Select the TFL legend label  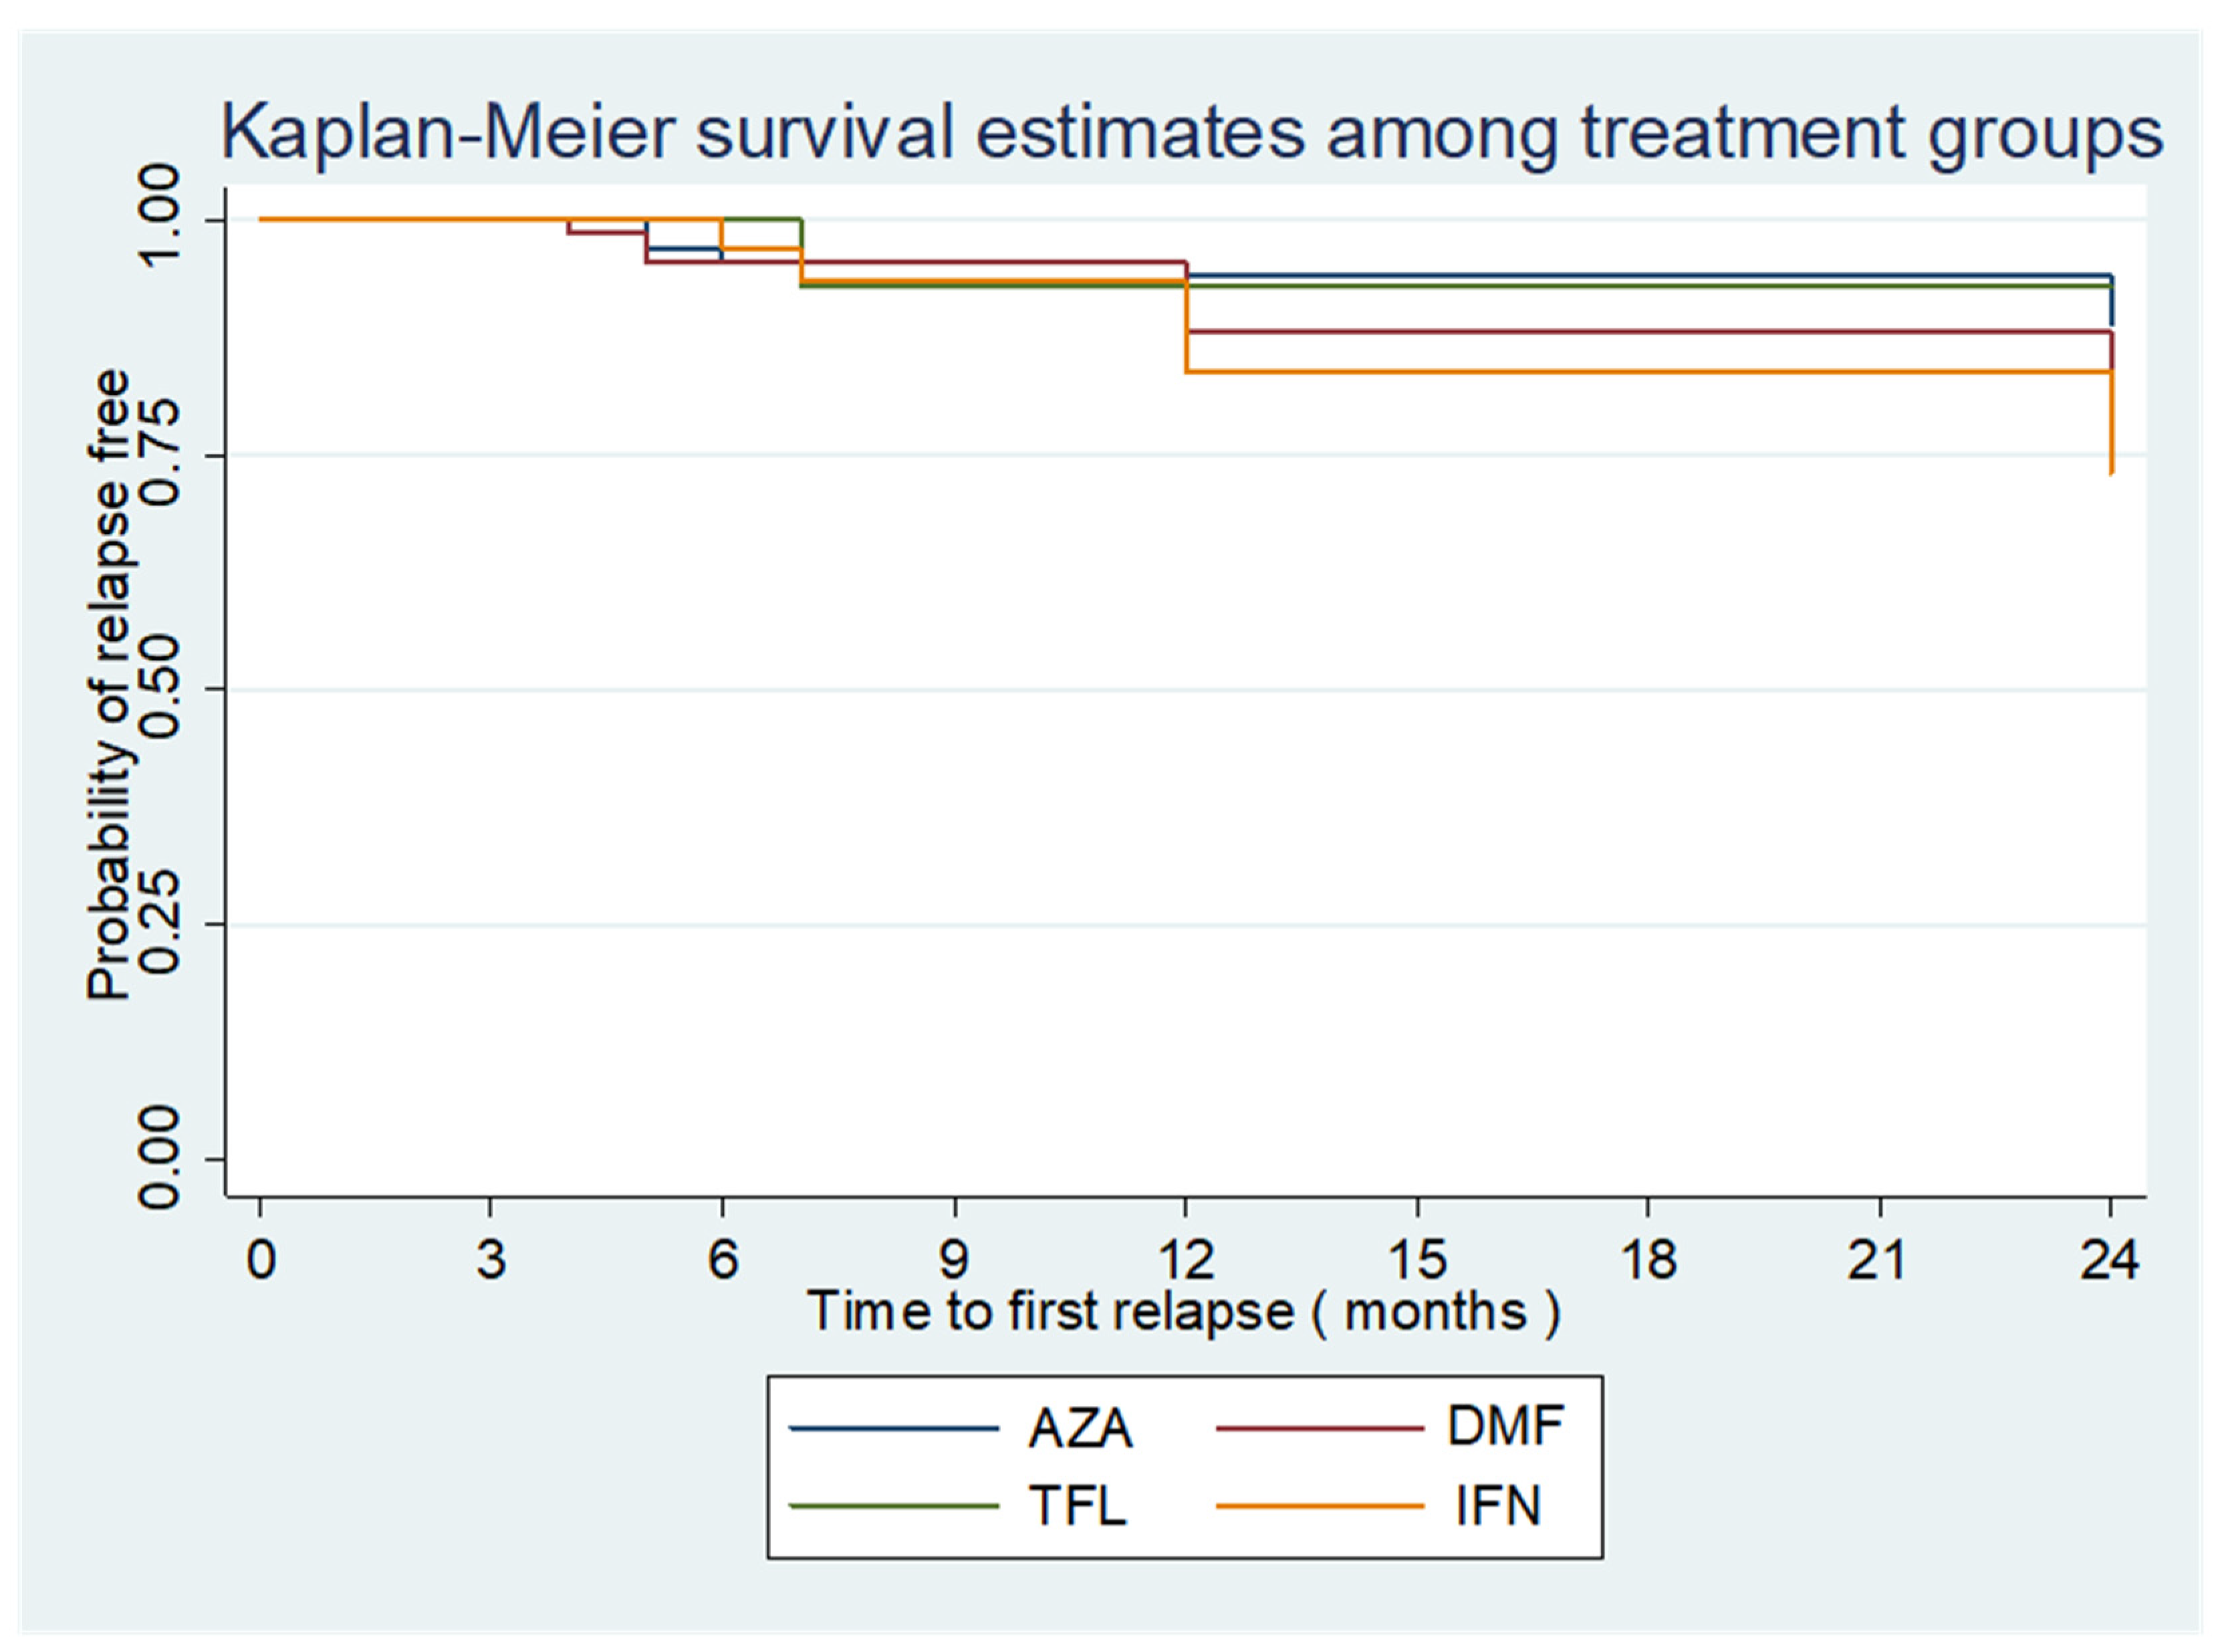1078,1506
